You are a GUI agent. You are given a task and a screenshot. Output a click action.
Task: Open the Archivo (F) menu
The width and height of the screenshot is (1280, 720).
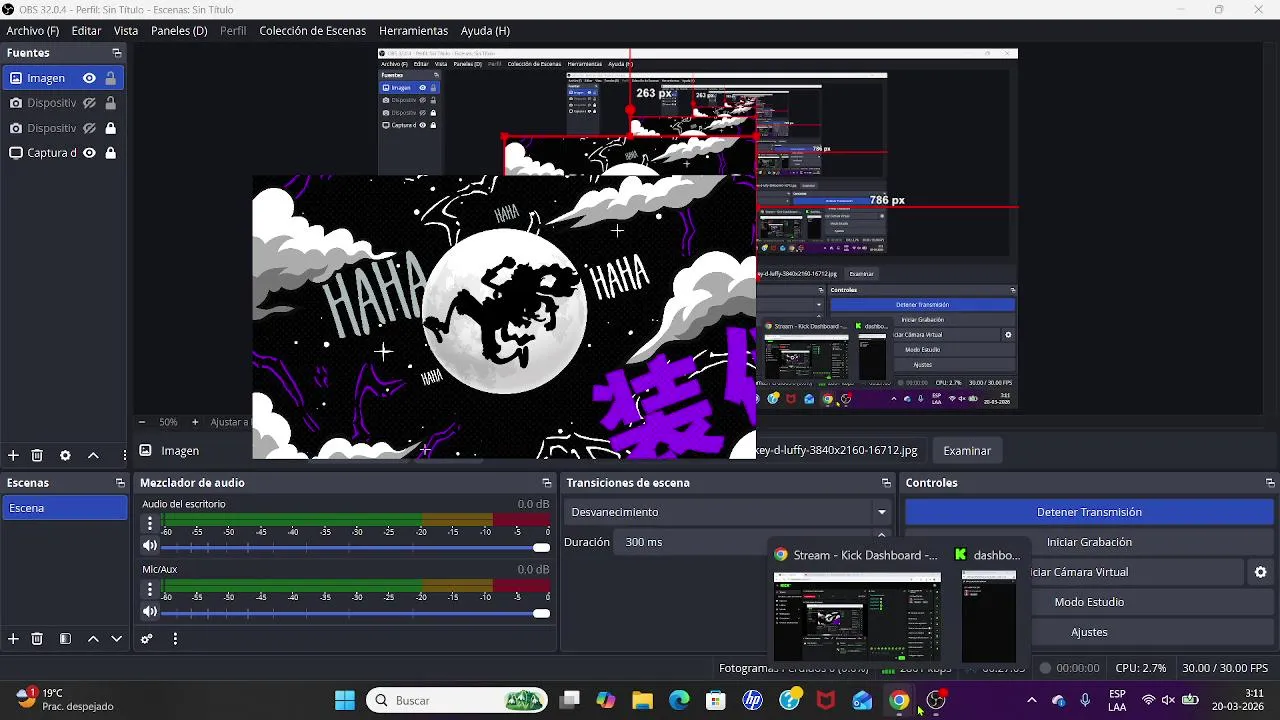pyautogui.click(x=33, y=31)
